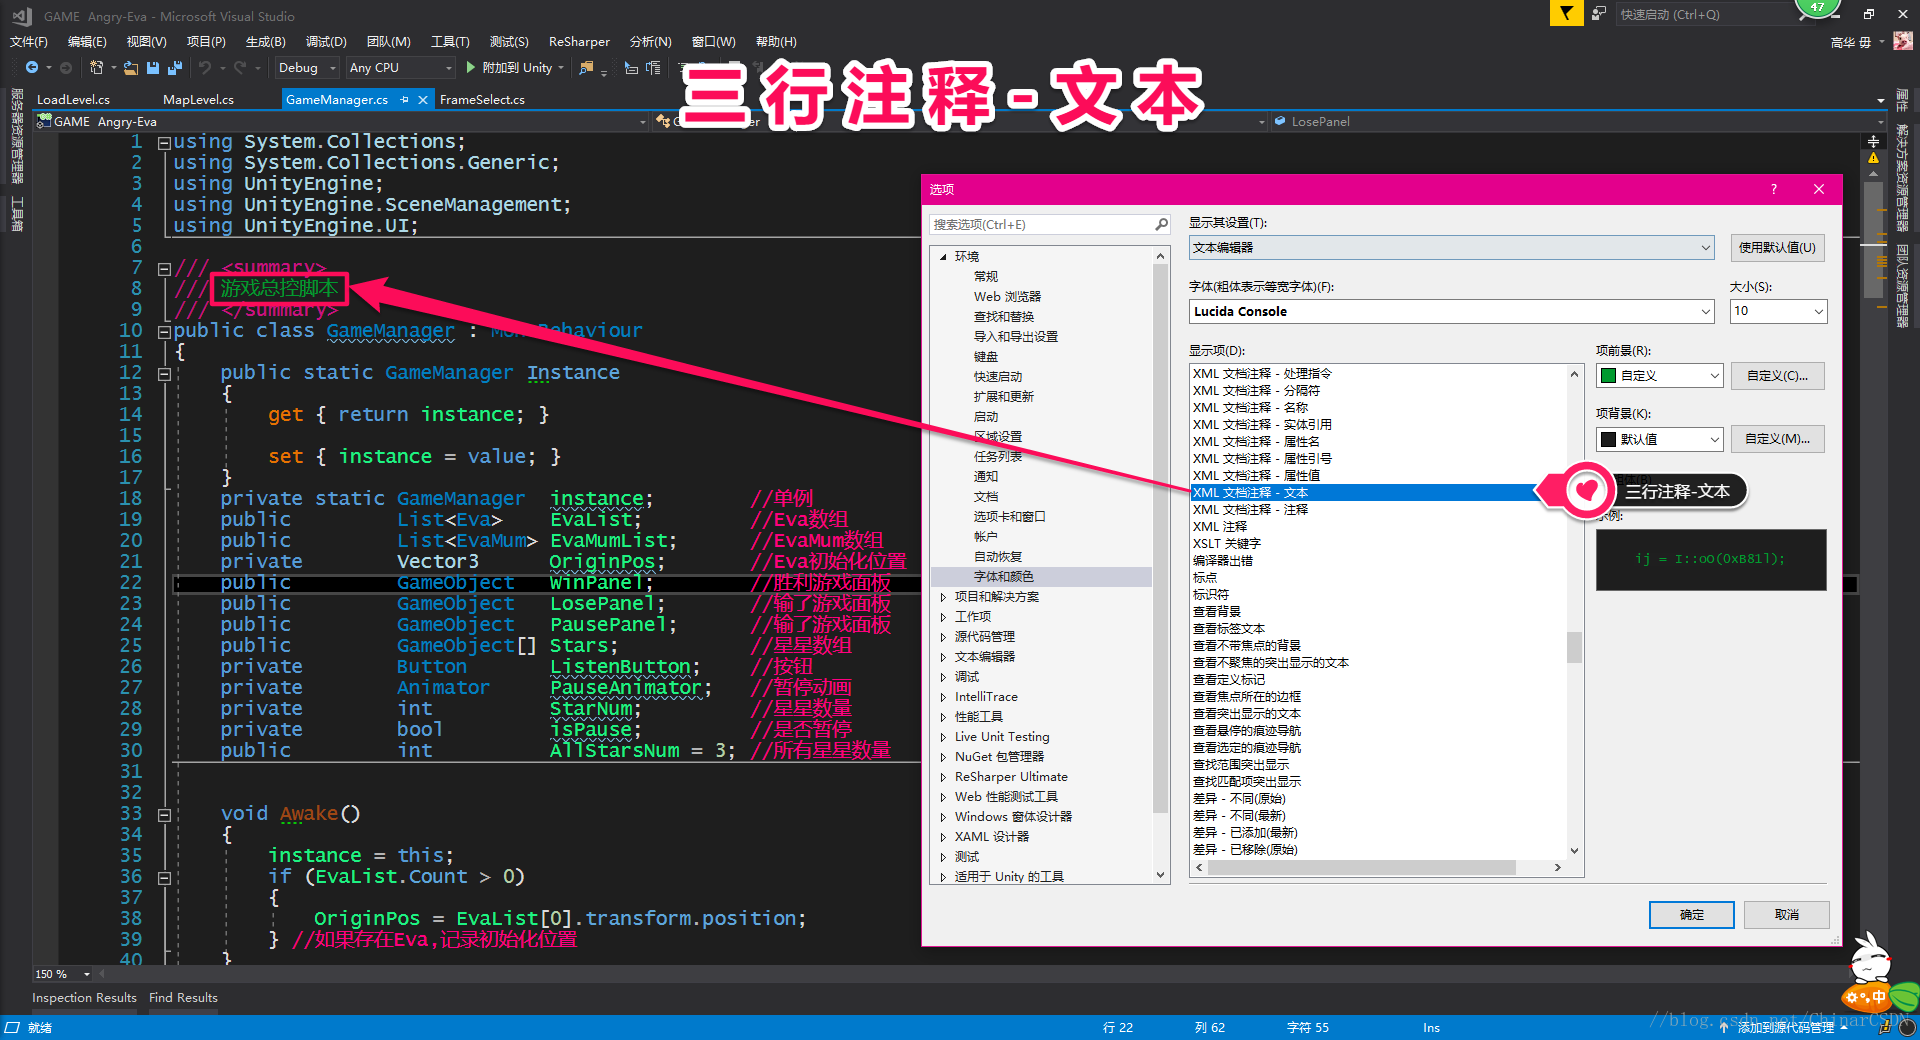Screen dimensions: 1920x1040
Task: Click the green Attach to Unity play icon
Action: [471, 67]
